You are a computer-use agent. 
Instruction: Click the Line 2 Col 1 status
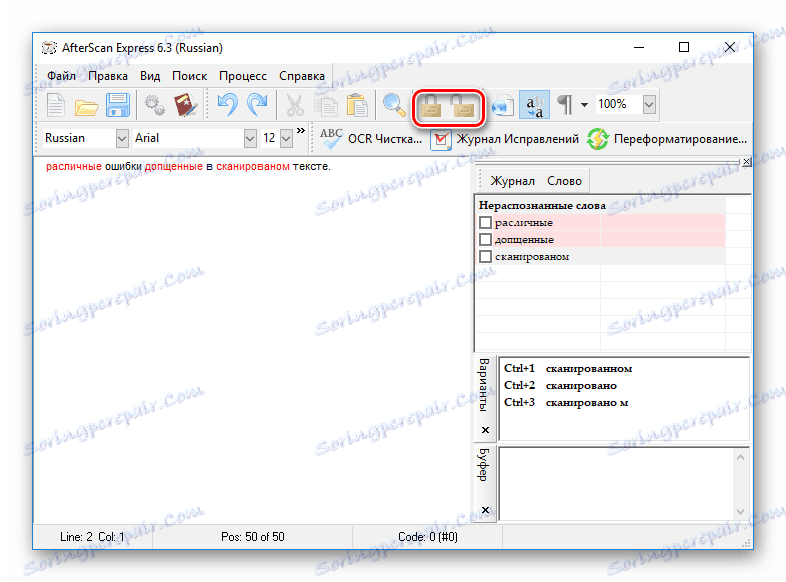pyautogui.click(x=92, y=537)
